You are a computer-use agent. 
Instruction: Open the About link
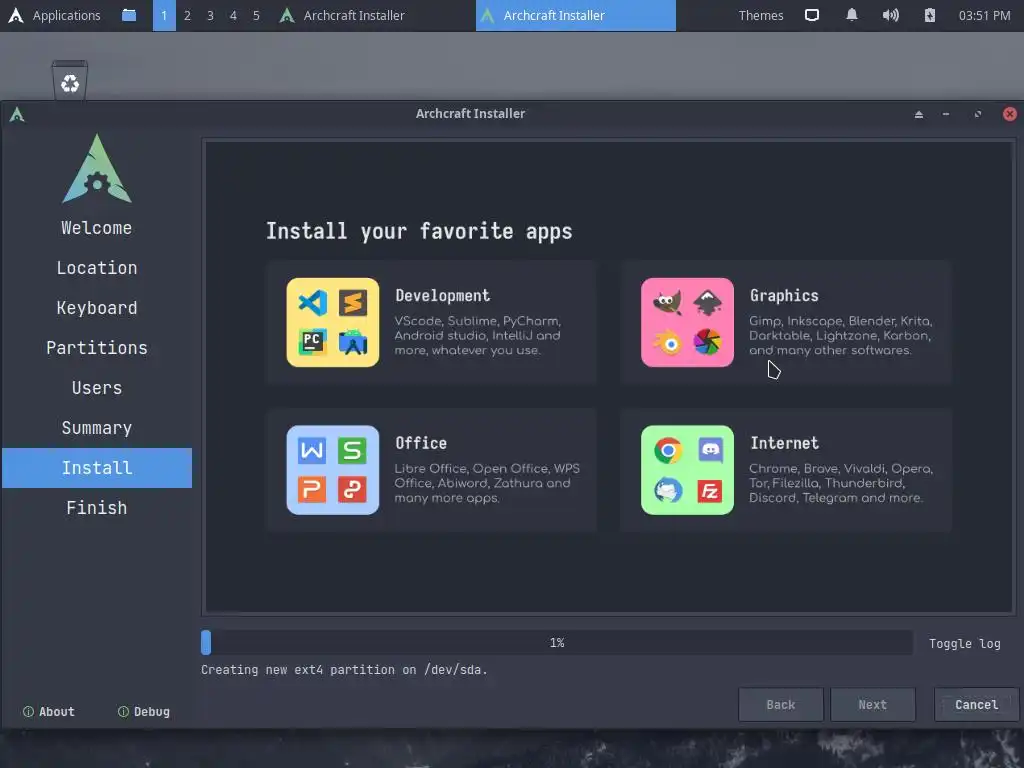click(x=49, y=711)
